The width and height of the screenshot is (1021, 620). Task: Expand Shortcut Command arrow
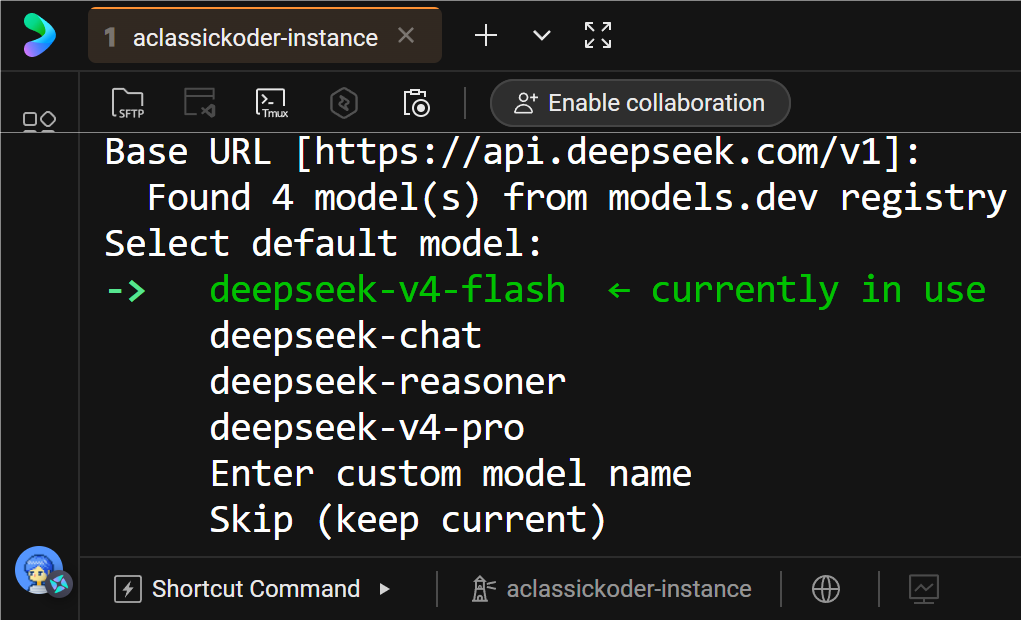(x=385, y=589)
